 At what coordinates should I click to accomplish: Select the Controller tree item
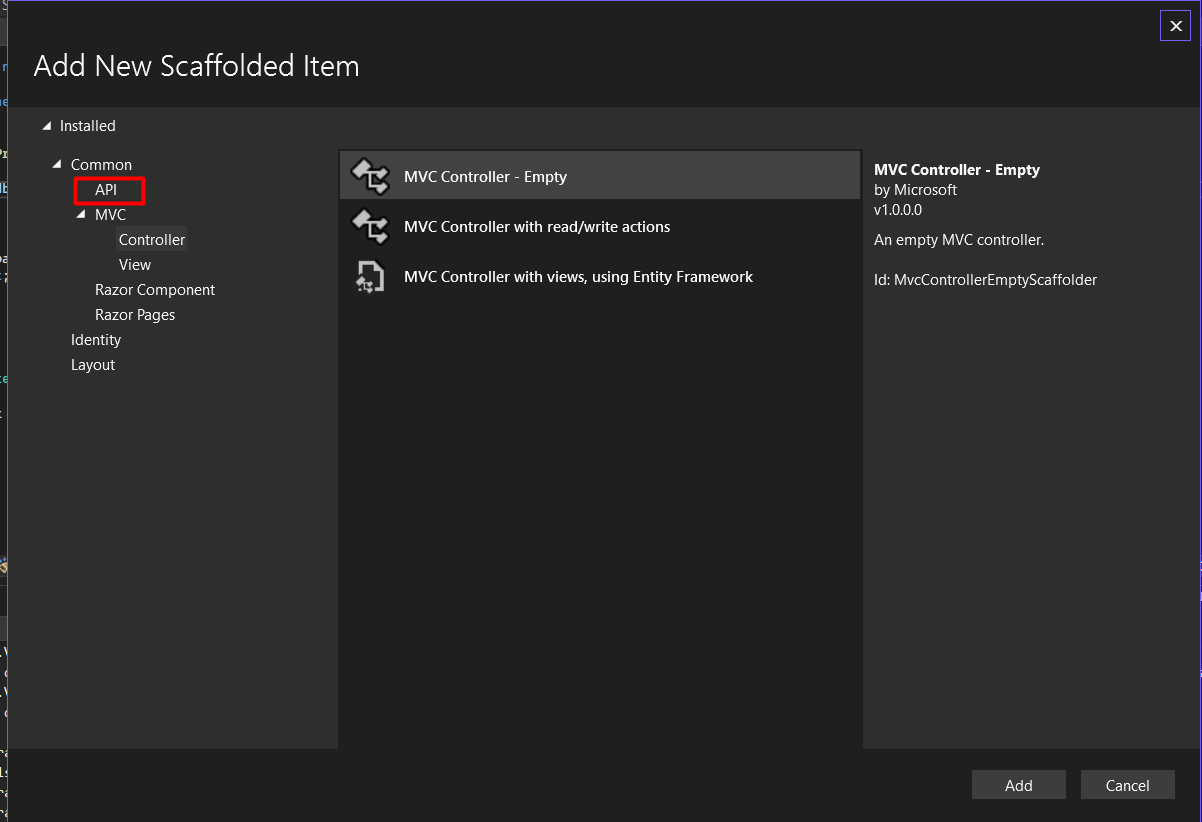tap(152, 240)
